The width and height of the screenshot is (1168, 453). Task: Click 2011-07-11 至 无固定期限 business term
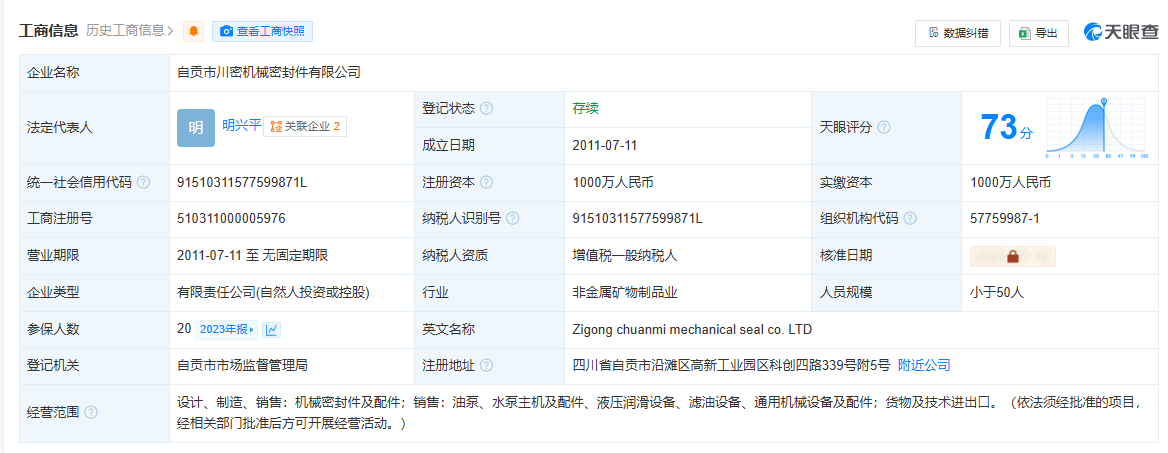(253, 256)
